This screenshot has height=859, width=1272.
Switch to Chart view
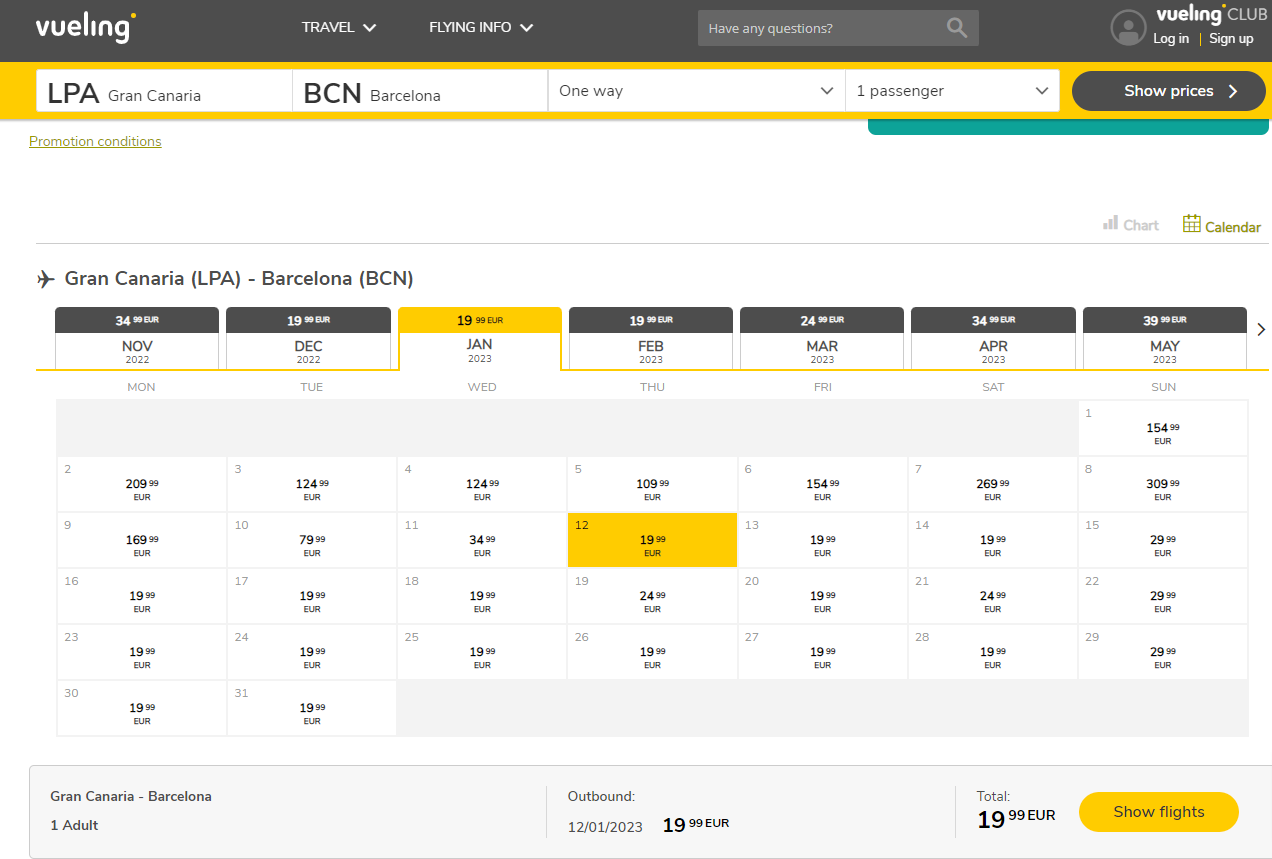tap(1131, 225)
